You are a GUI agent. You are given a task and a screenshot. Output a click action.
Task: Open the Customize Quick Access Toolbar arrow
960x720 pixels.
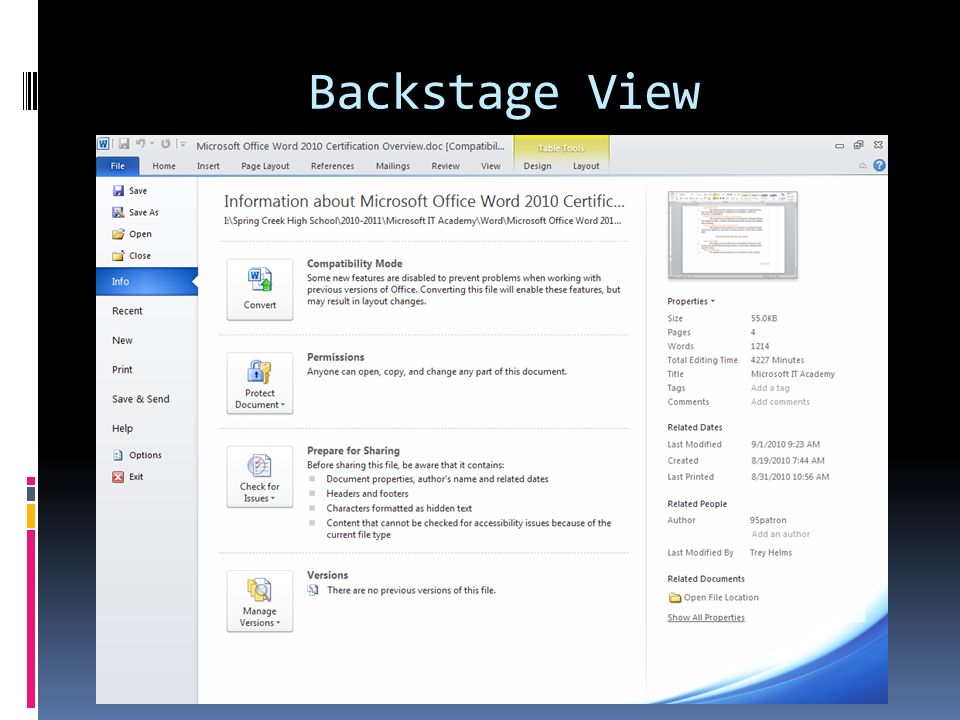point(182,144)
